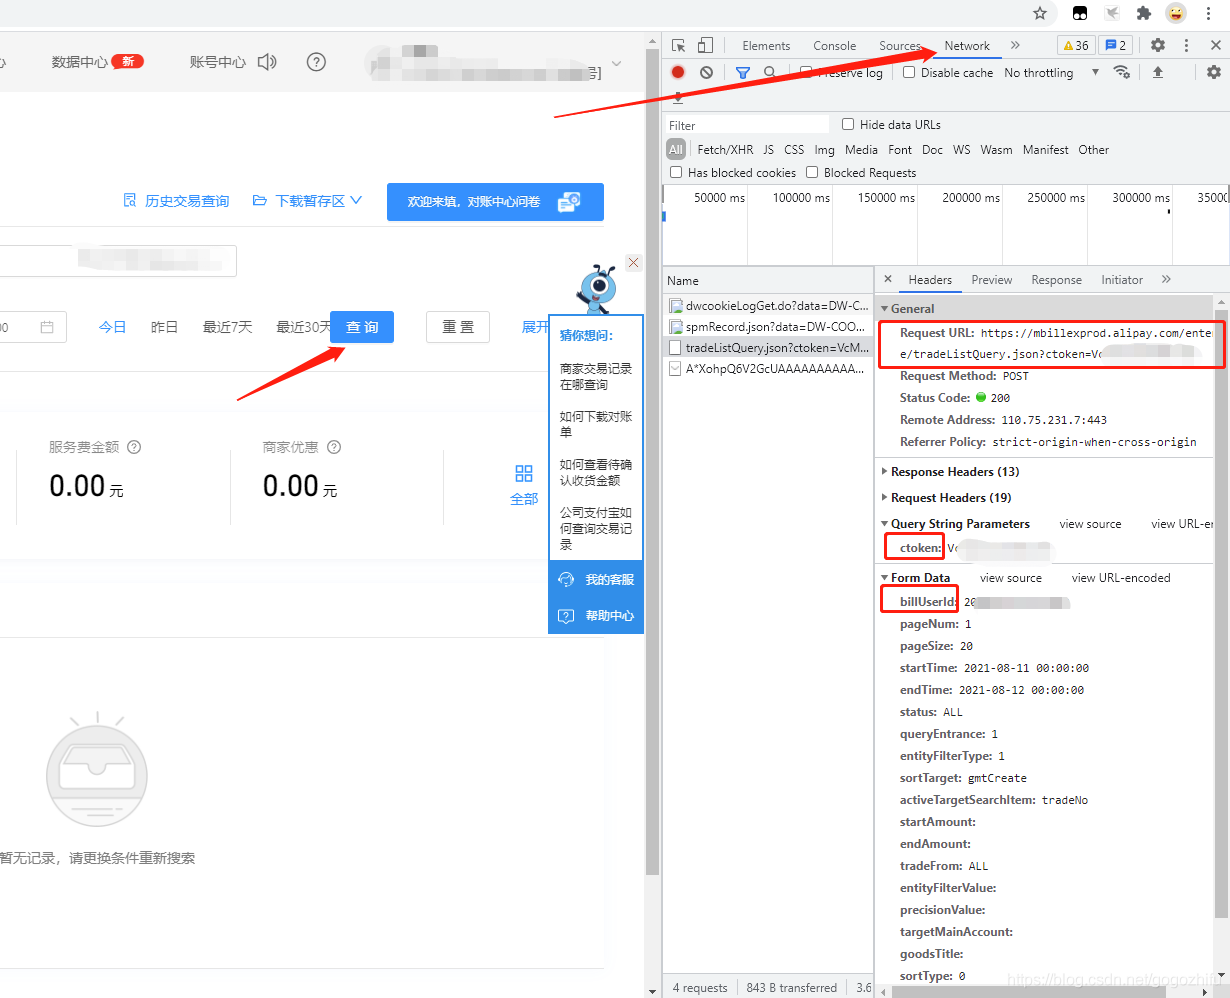Select the 今日 date shortcut
Viewport: 1230px width, 998px height.
pos(112,327)
